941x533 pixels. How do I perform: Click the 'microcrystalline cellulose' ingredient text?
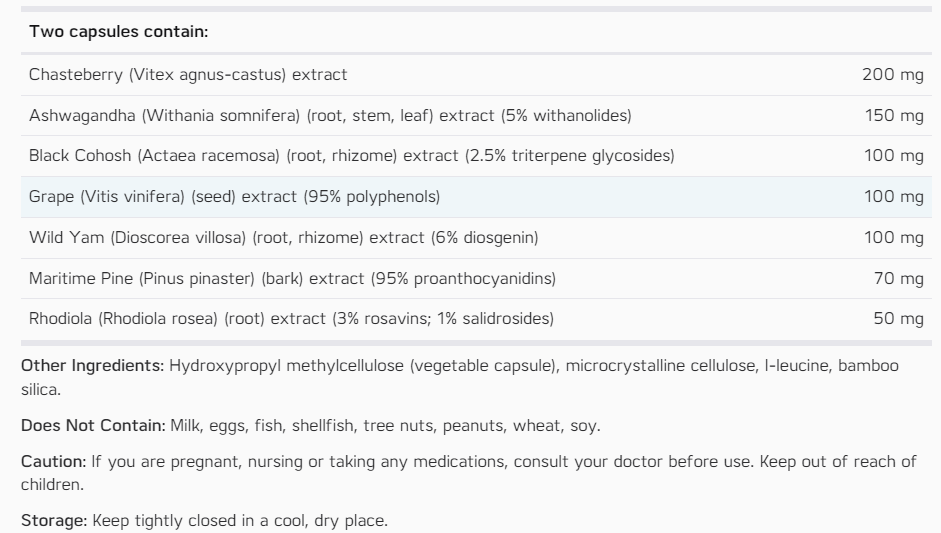(x=660, y=366)
